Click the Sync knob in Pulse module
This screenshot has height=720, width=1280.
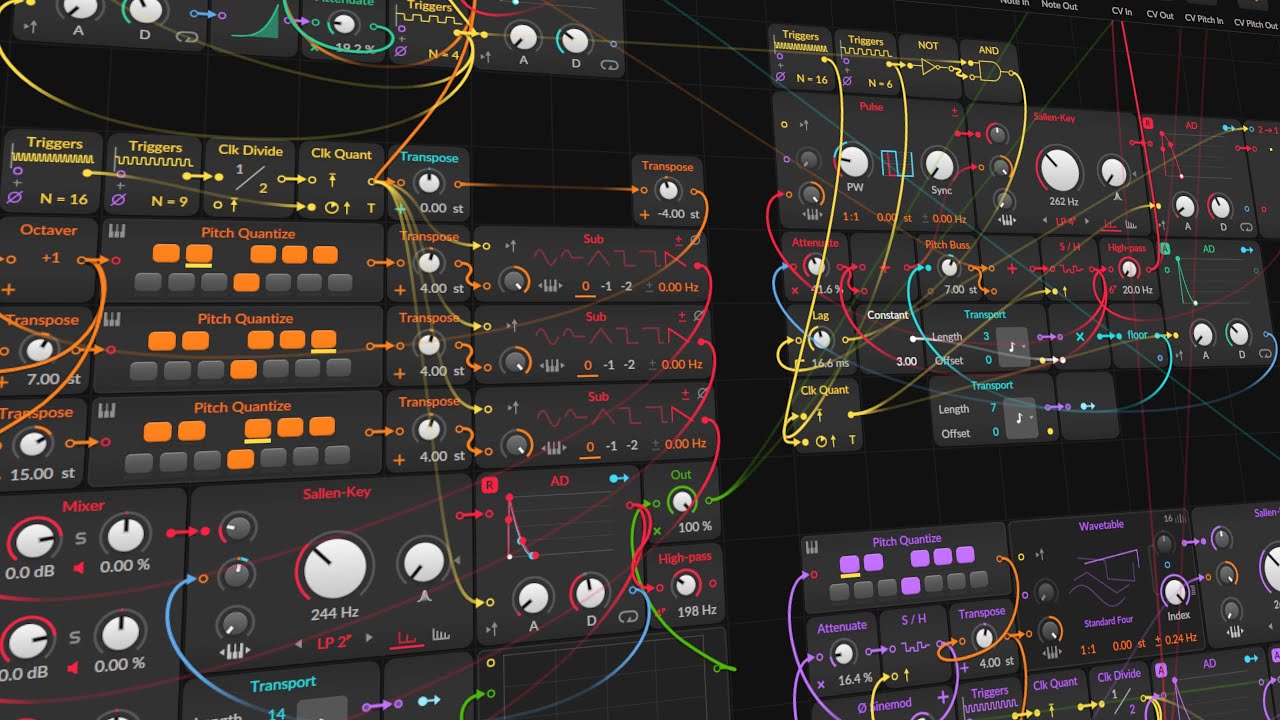(938, 164)
